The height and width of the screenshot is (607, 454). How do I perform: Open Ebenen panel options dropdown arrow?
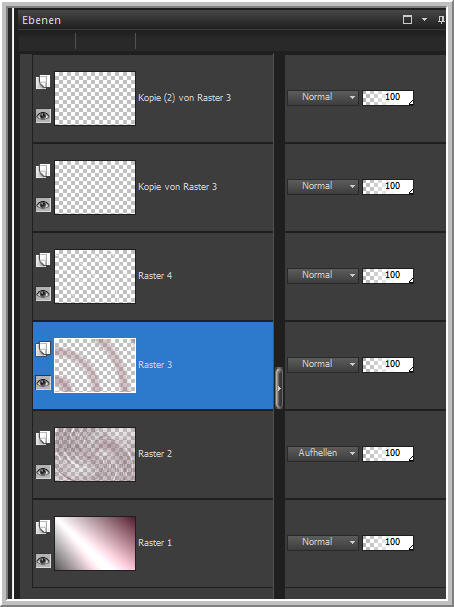[x=424, y=20]
